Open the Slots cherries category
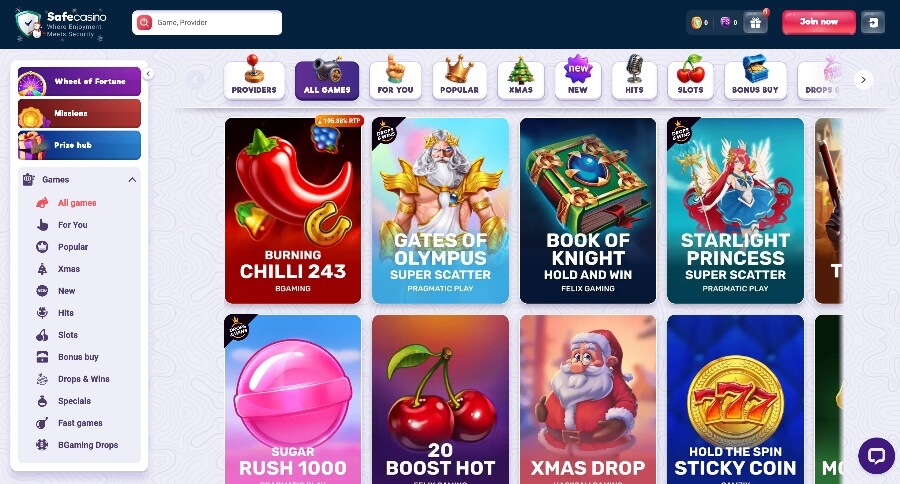 pyautogui.click(x=690, y=79)
